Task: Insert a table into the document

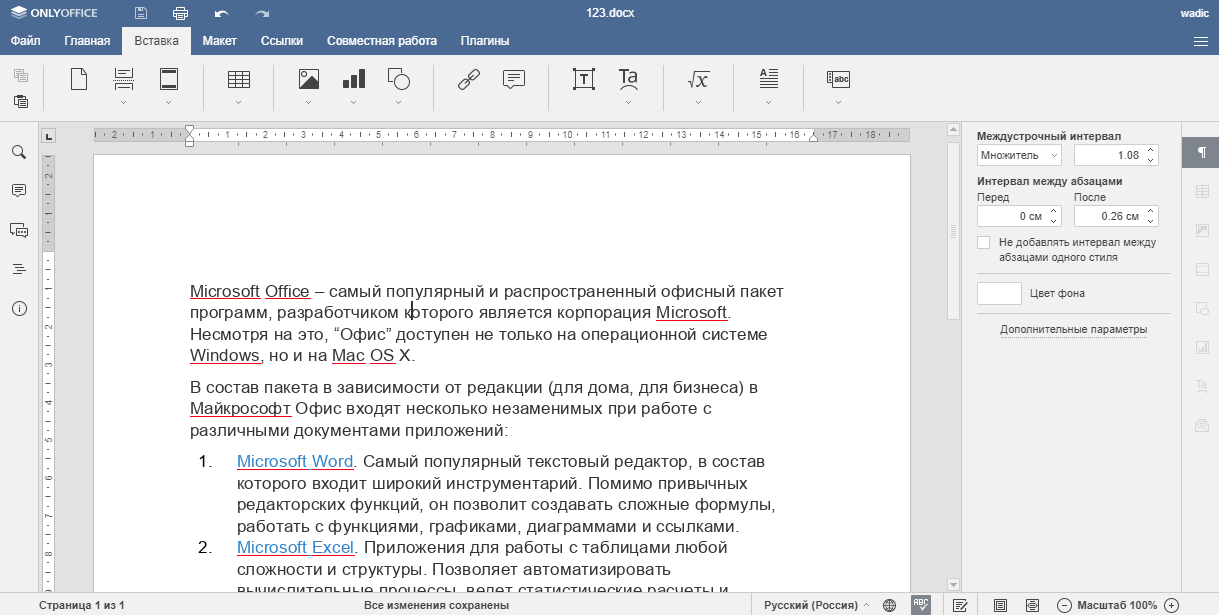Action: point(237,82)
